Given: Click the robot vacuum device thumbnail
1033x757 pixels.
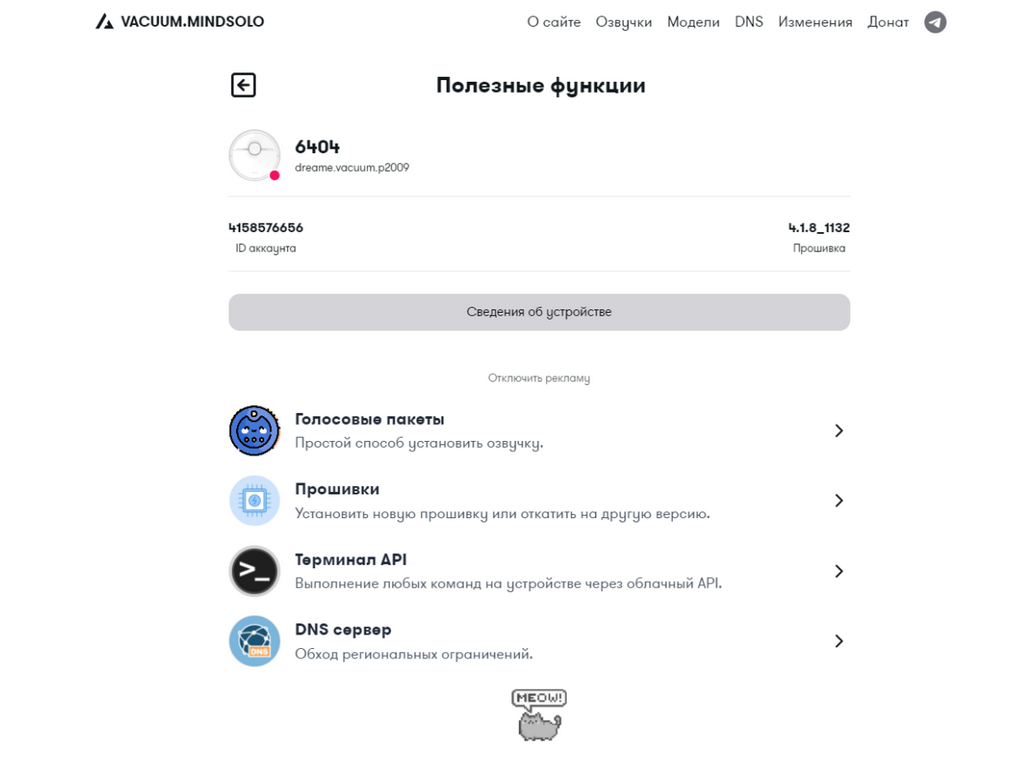Looking at the screenshot, I should pos(254,155).
